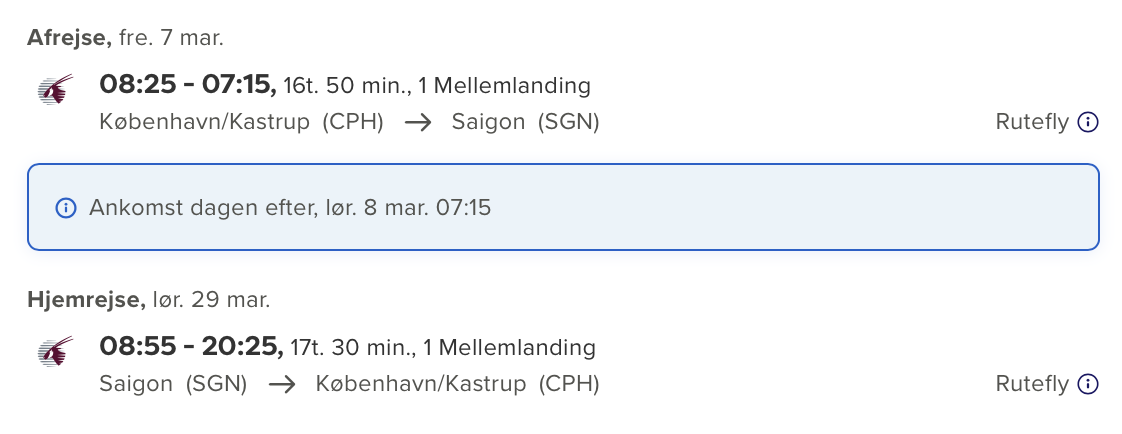Click Saigon (SGN) as return origin
The image size is (1122, 434).
point(173,385)
